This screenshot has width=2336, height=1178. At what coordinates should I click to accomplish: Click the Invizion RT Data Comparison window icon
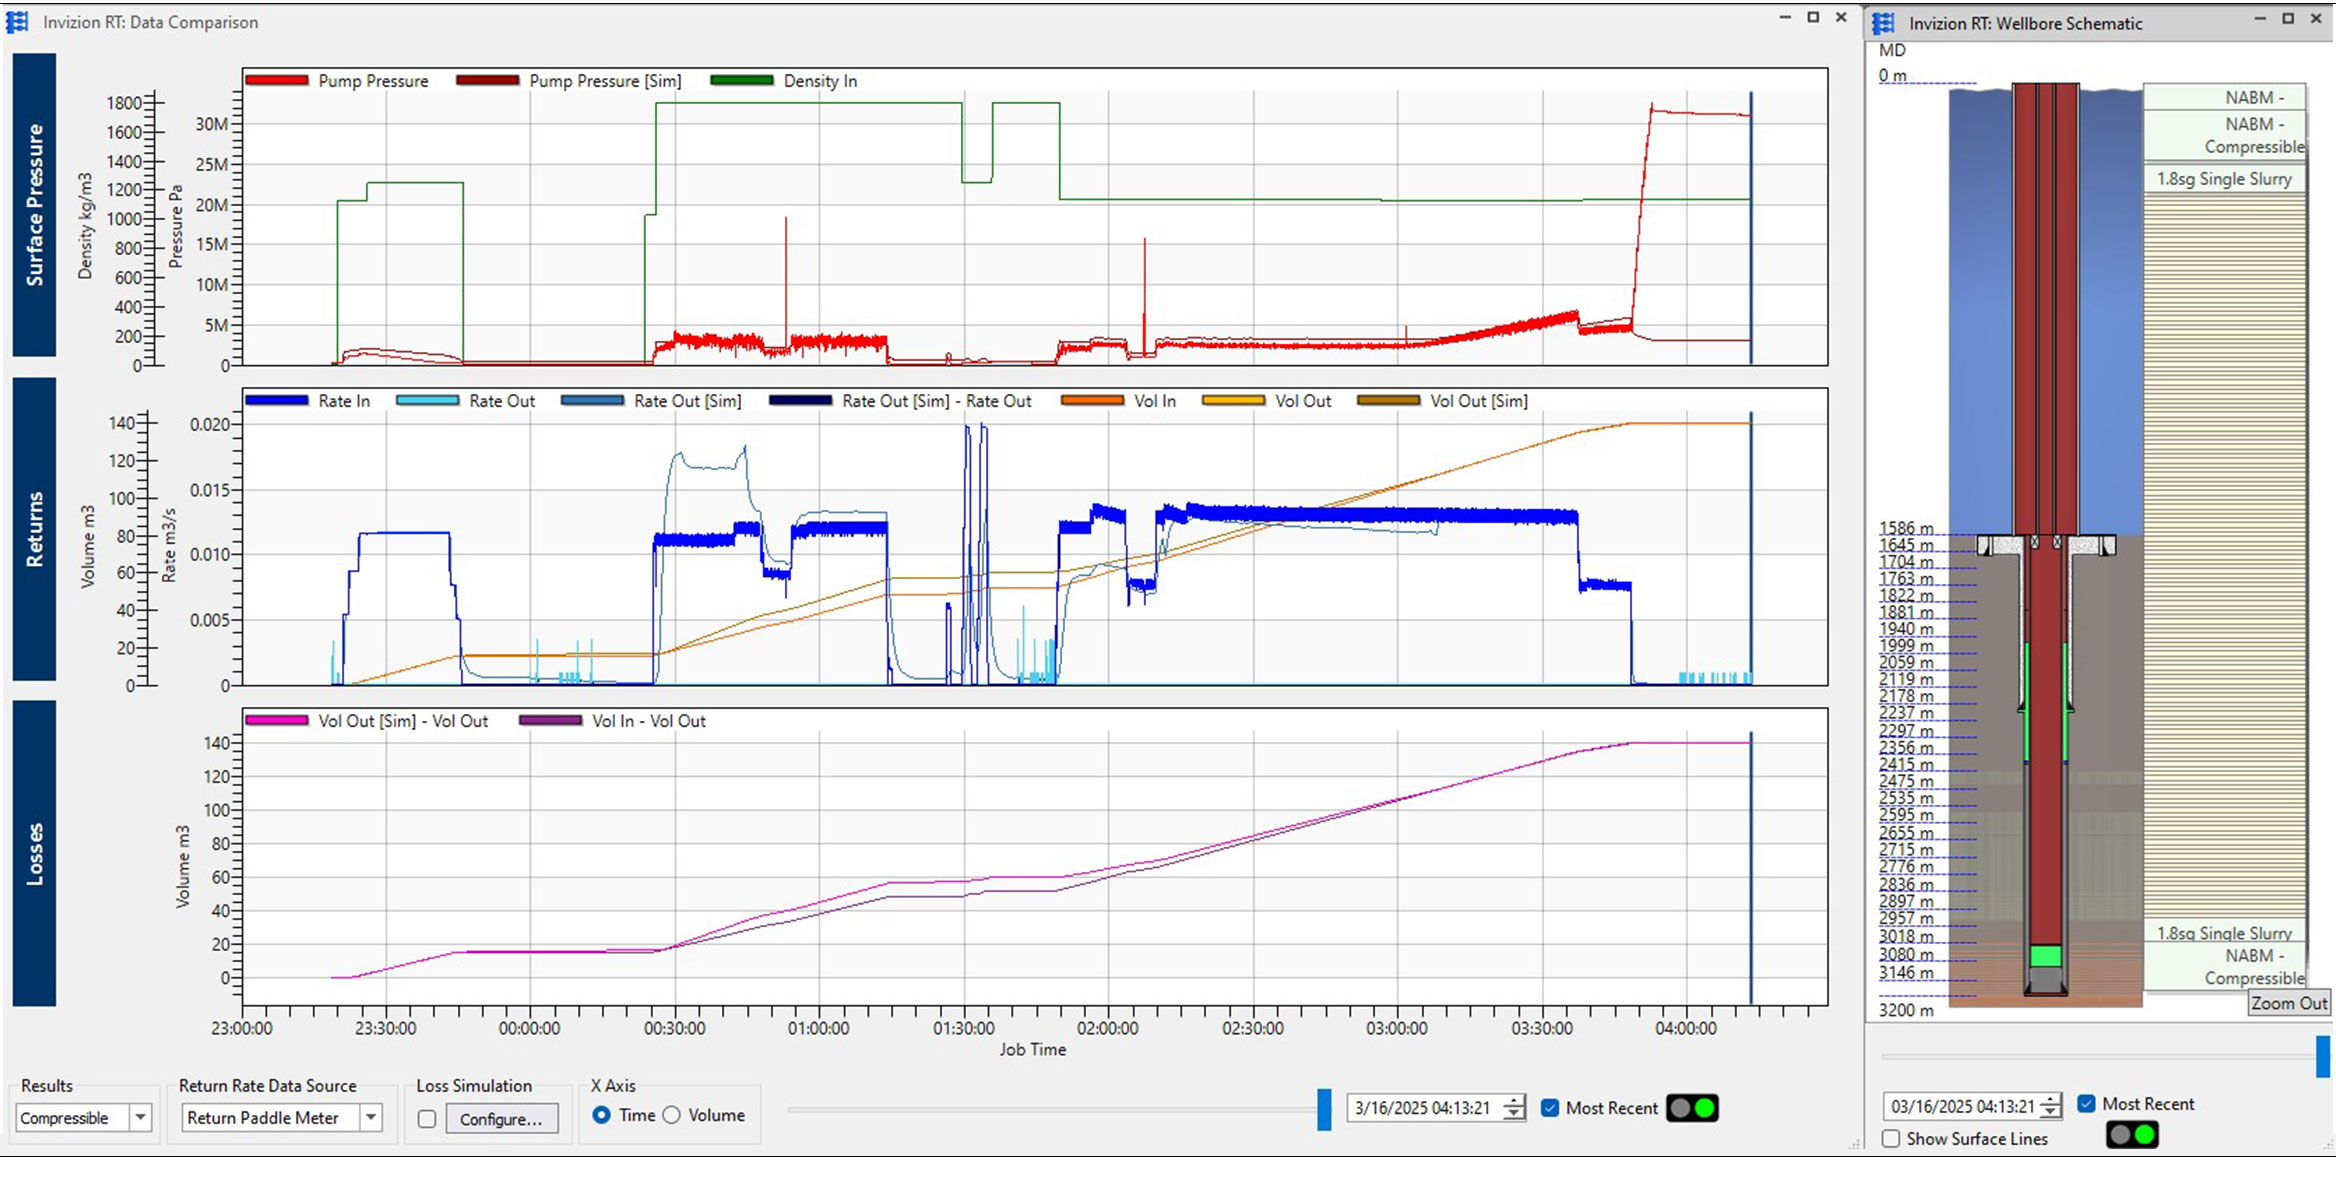click(17, 21)
